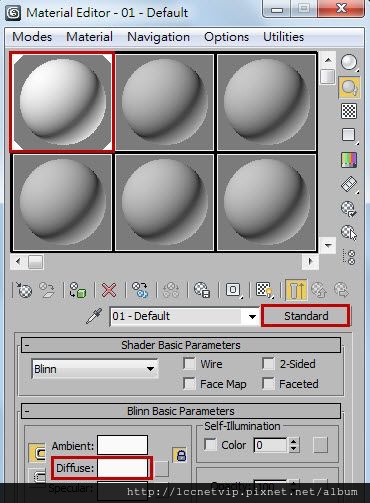Toggle the Show End Result icon
The width and height of the screenshot is (370, 503).
pos(296,290)
